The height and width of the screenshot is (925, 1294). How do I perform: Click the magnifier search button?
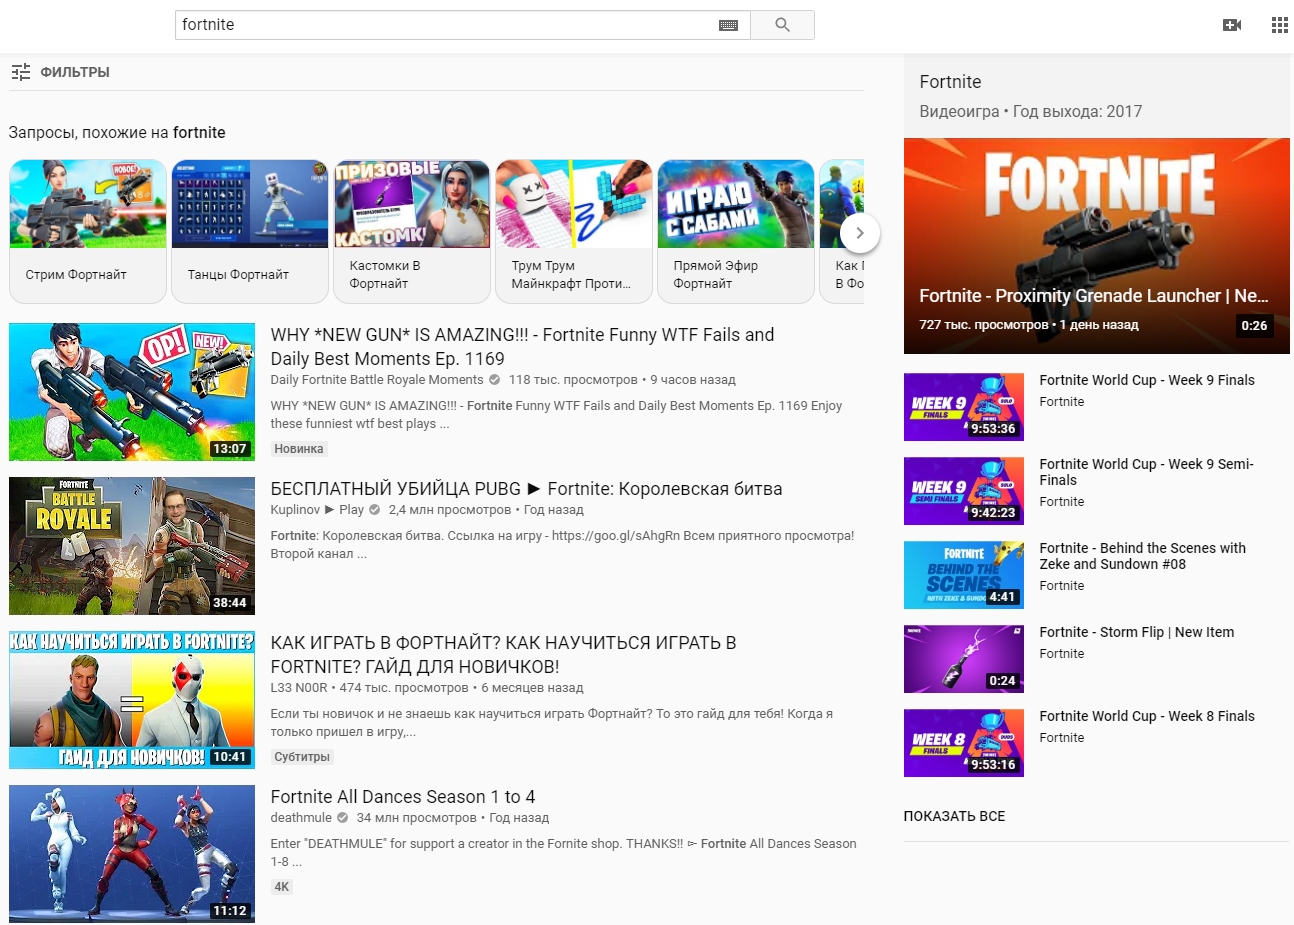pyautogui.click(x=782, y=25)
